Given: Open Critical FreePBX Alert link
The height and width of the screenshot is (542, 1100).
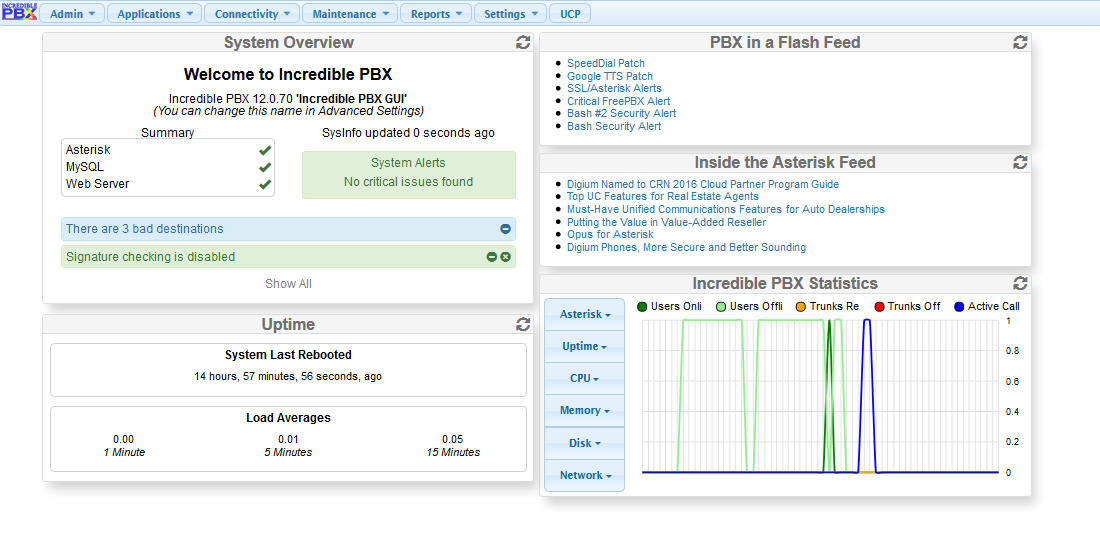Looking at the screenshot, I should click(619, 101).
